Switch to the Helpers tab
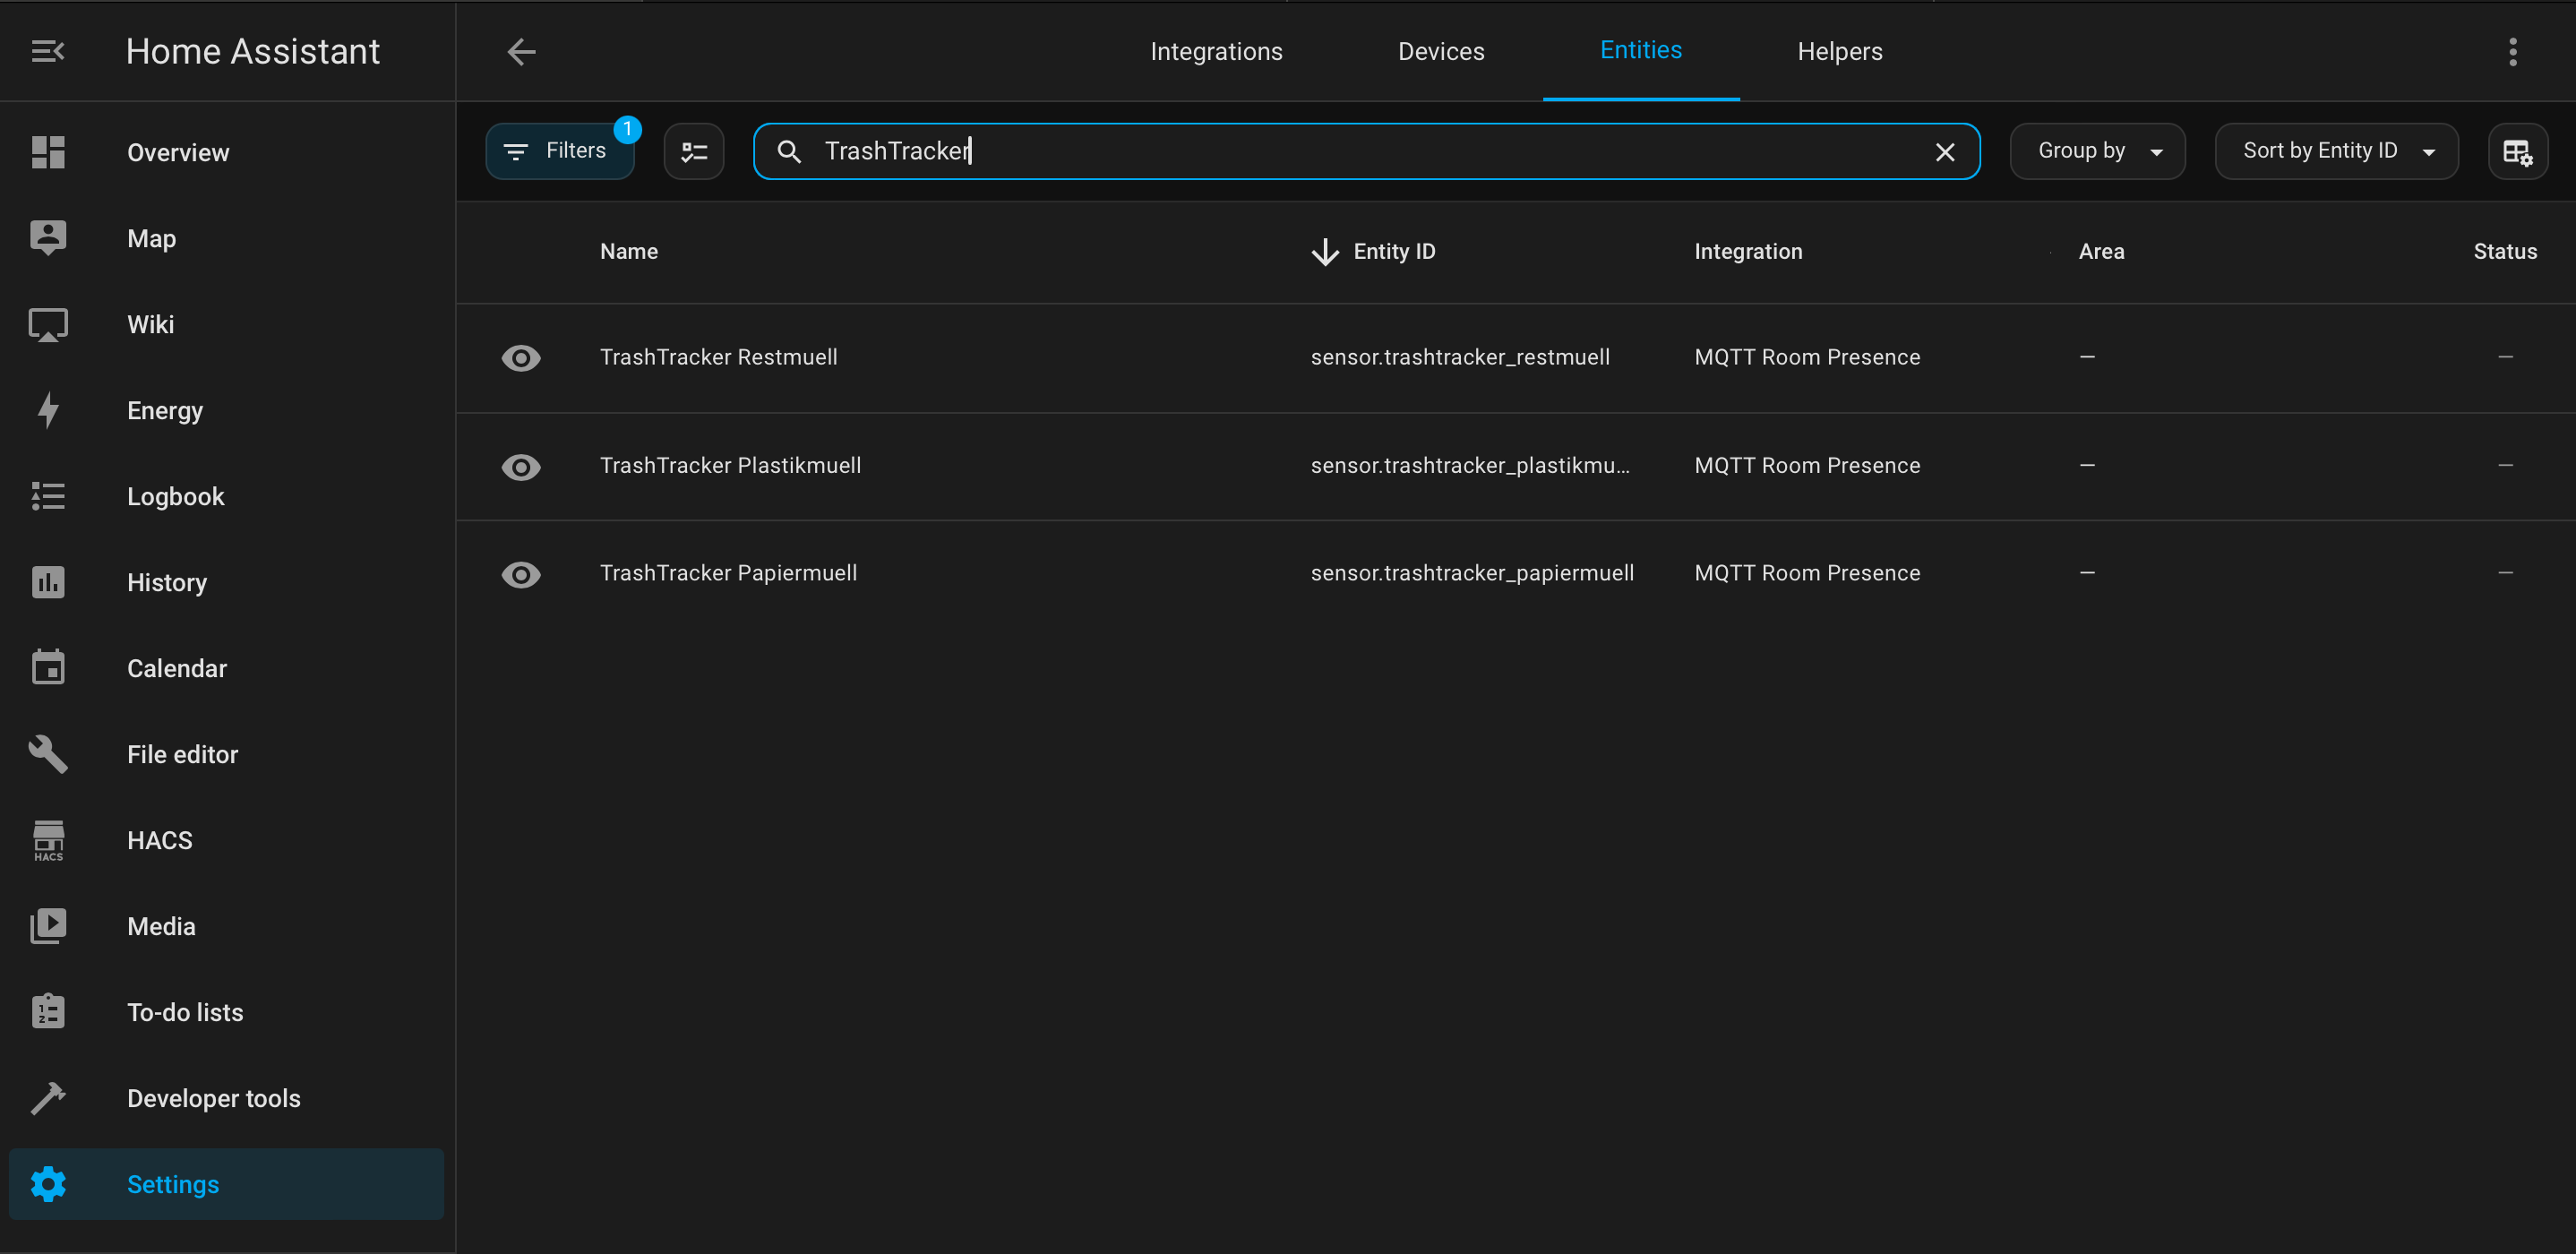 pyautogui.click(x=1840, y=51)
